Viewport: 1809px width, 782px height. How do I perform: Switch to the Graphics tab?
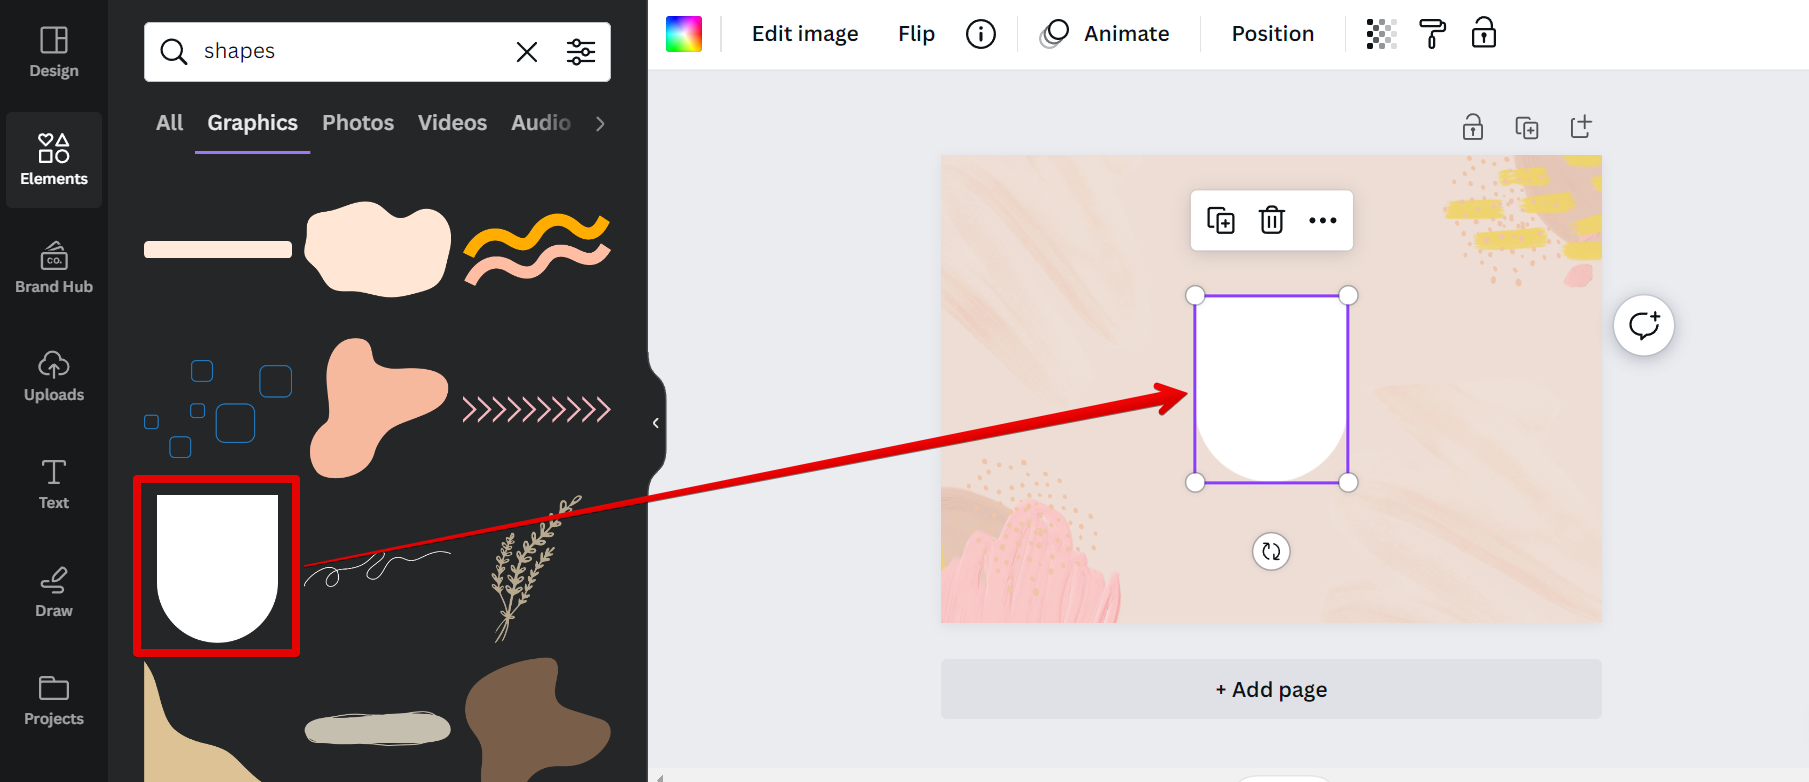[x=253, y=123]
